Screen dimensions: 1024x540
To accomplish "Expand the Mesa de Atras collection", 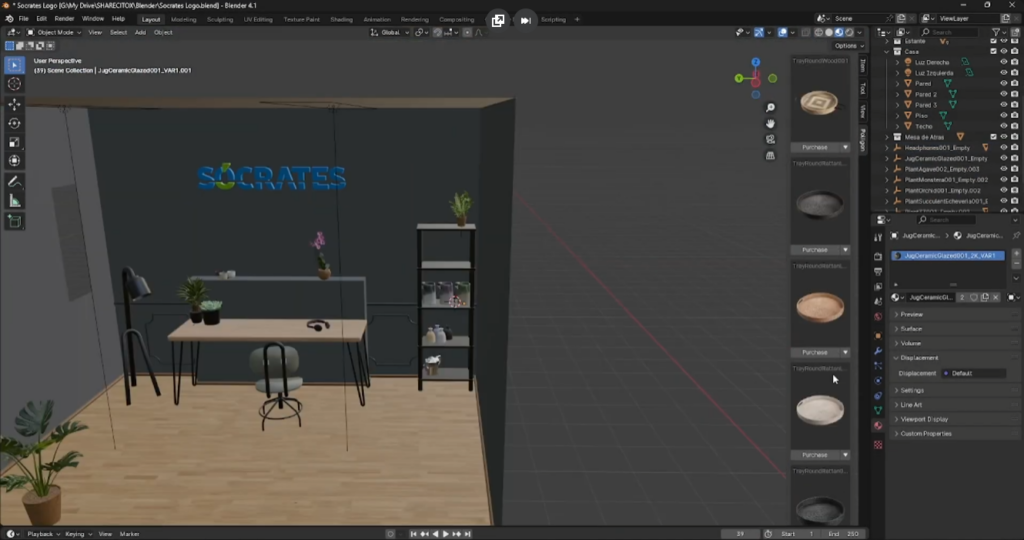I will pos(887,137).
